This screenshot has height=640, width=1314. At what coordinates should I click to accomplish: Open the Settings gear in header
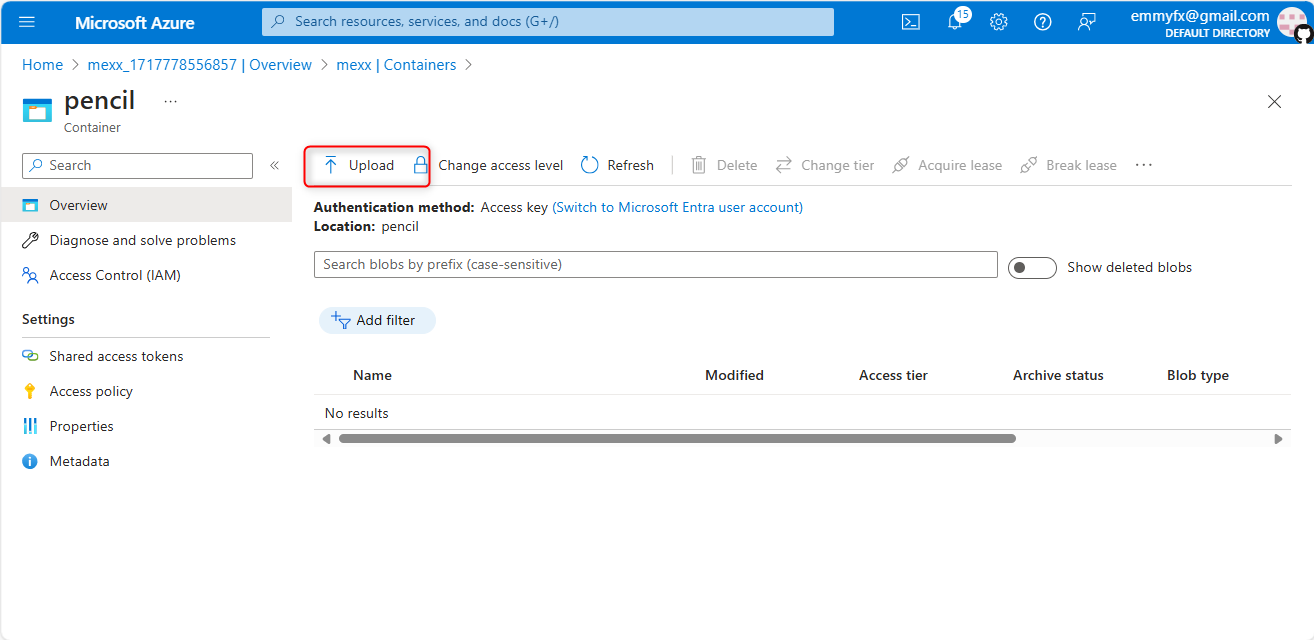(998, 22)
